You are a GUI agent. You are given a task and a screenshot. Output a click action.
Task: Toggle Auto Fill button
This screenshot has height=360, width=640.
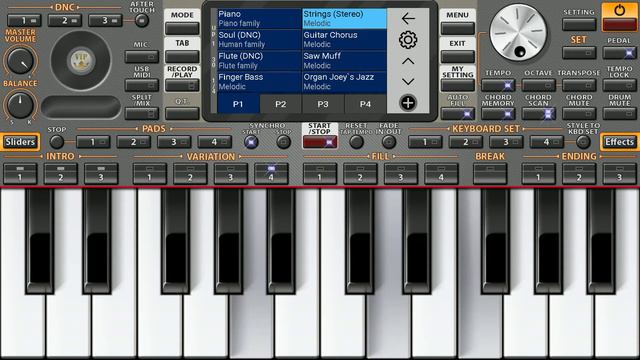click(457, 113)
